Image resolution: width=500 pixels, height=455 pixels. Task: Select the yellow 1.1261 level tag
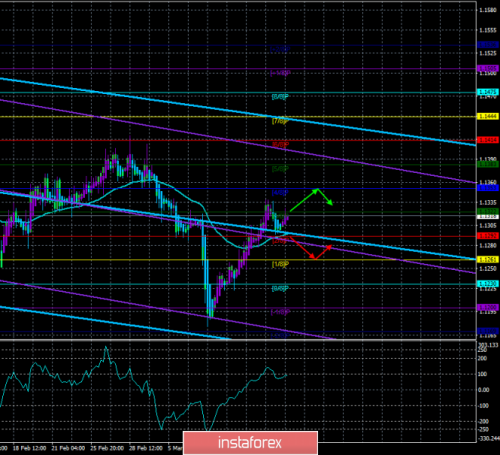tap(488, 259)
